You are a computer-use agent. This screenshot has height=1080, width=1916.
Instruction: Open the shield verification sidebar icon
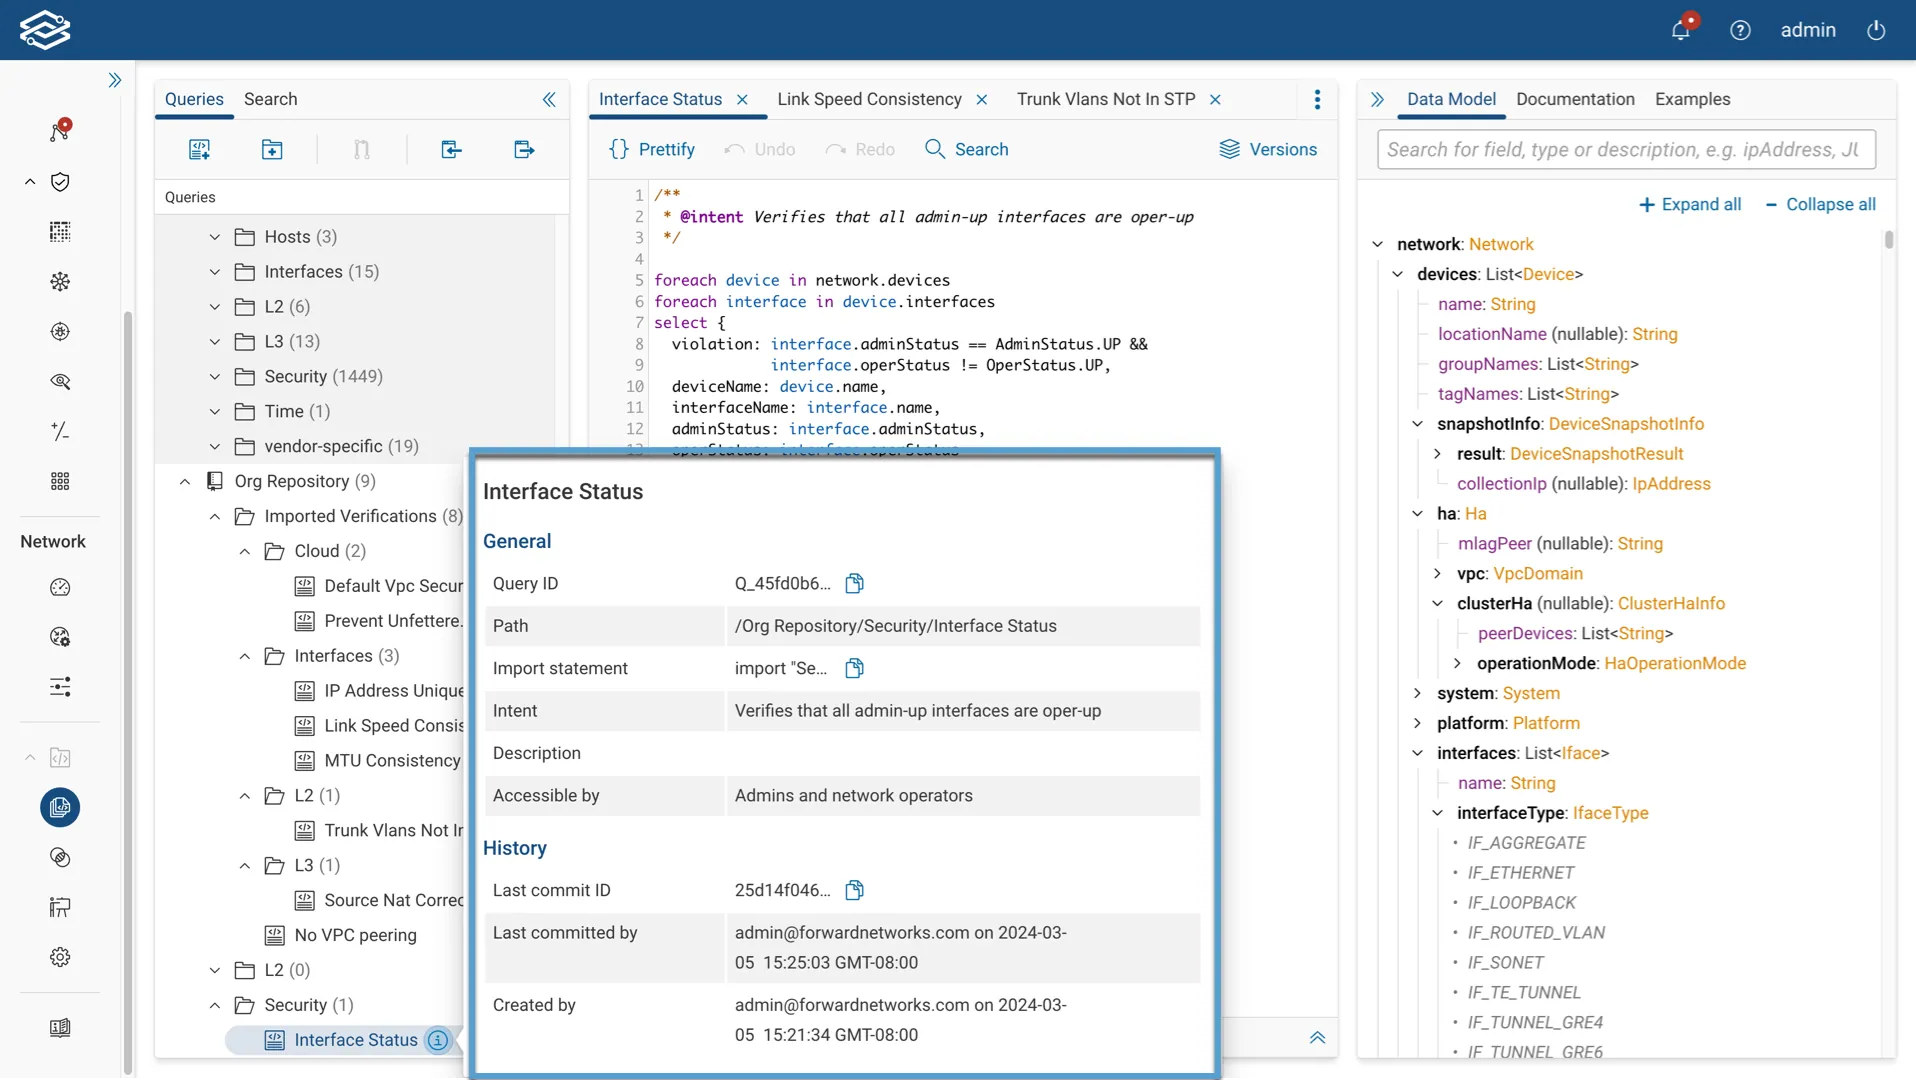point(60,182)
